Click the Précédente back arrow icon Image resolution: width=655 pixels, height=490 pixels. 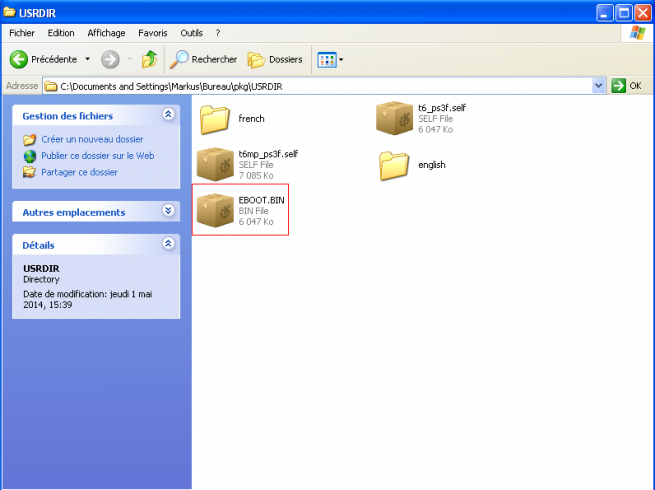tap(18, 60)
